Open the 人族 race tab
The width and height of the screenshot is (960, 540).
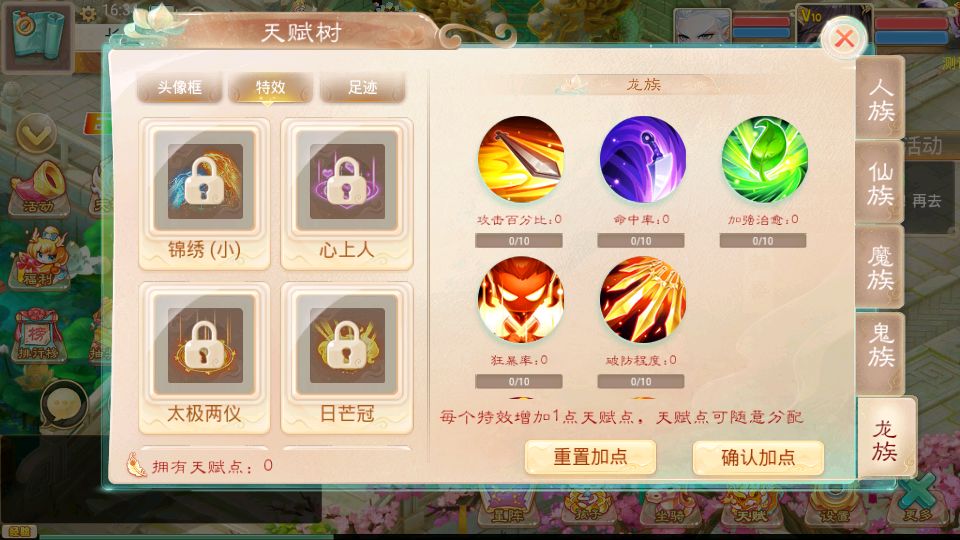[880, 99]
